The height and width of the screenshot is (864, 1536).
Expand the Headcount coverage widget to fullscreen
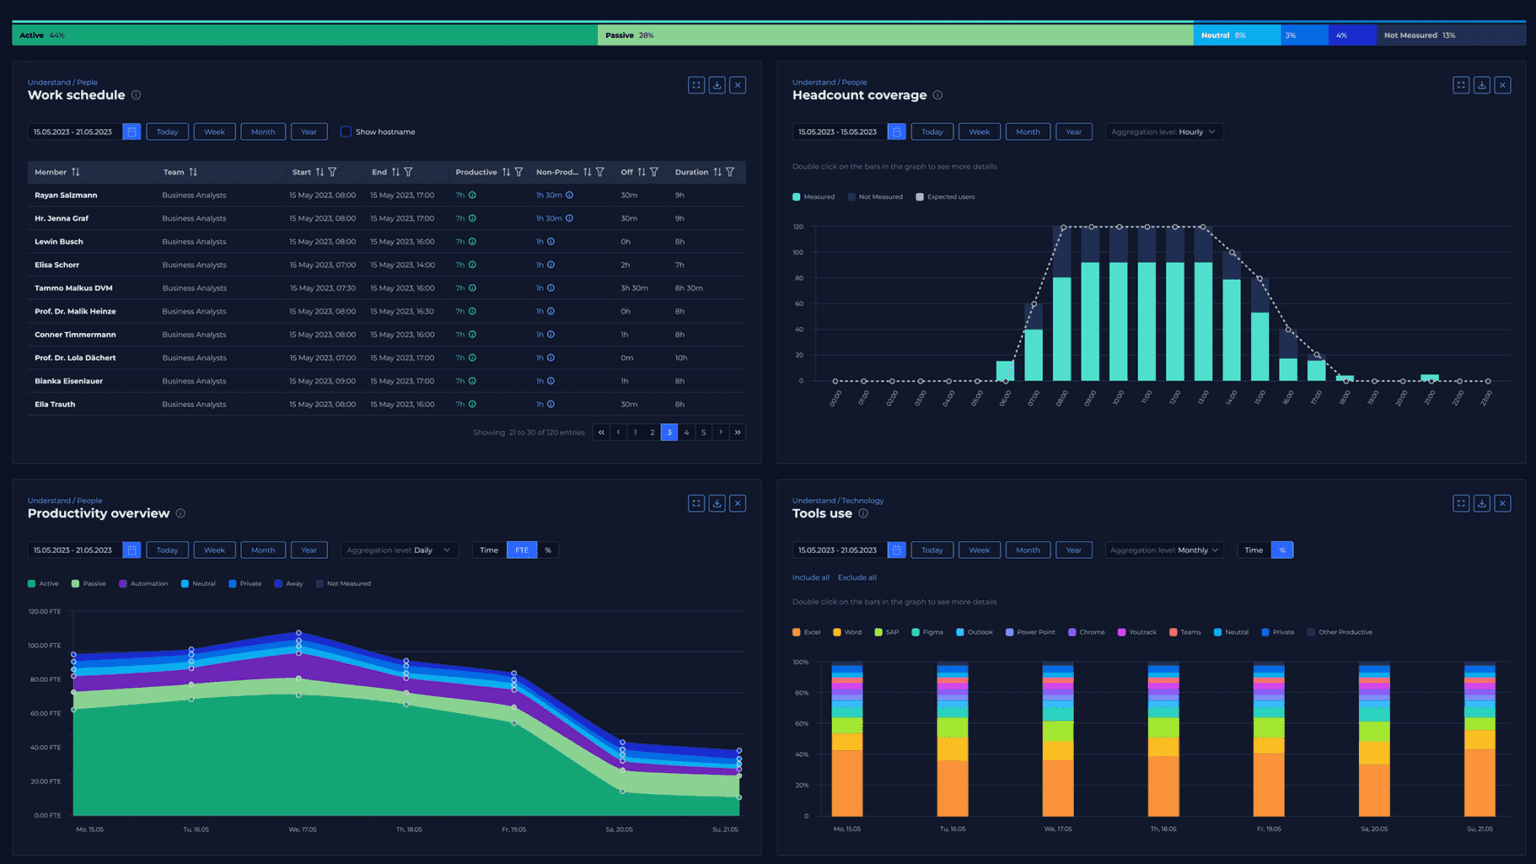1460,85
